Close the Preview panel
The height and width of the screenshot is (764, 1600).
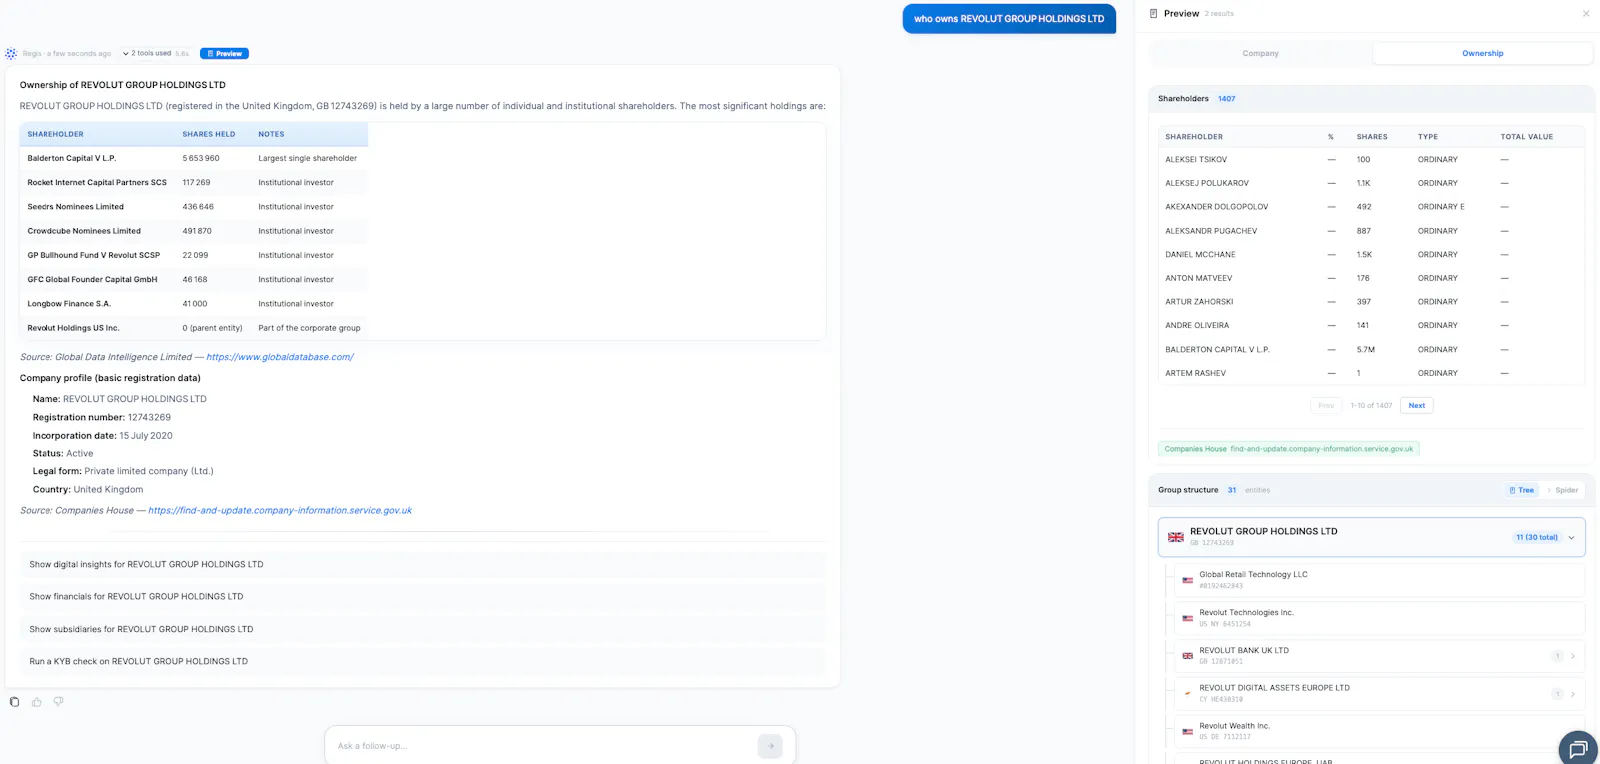pyautogui.click(x=1586, y=14)
